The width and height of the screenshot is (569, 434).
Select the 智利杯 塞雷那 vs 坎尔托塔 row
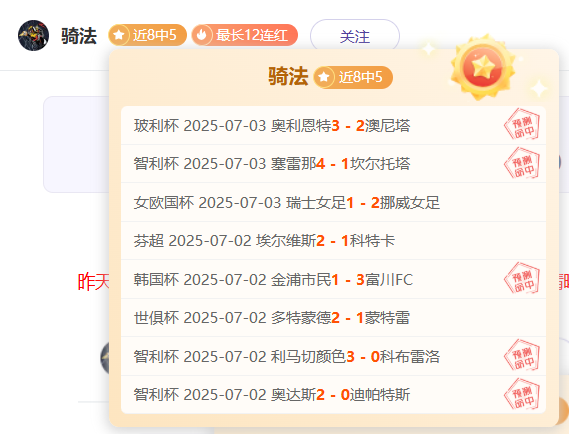pos(333,164)
